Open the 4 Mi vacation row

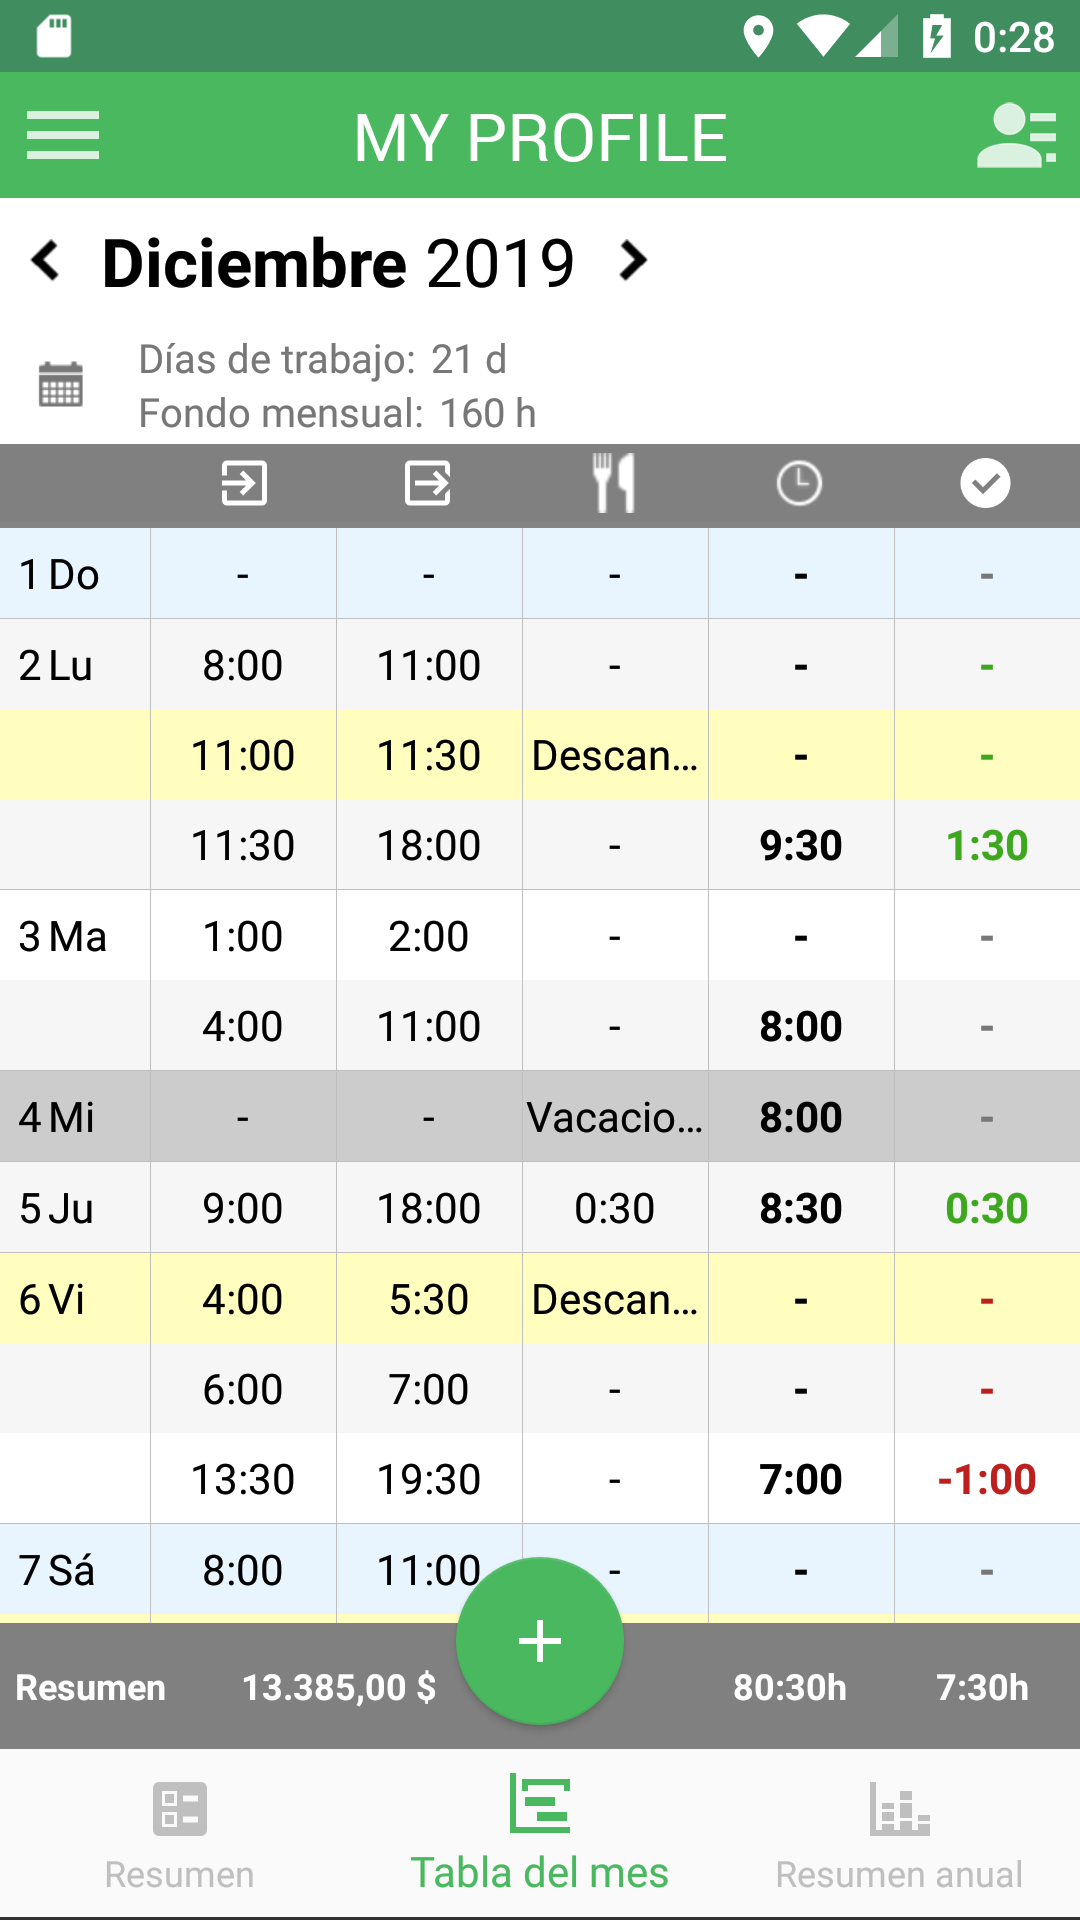[x=540, y=1117]
